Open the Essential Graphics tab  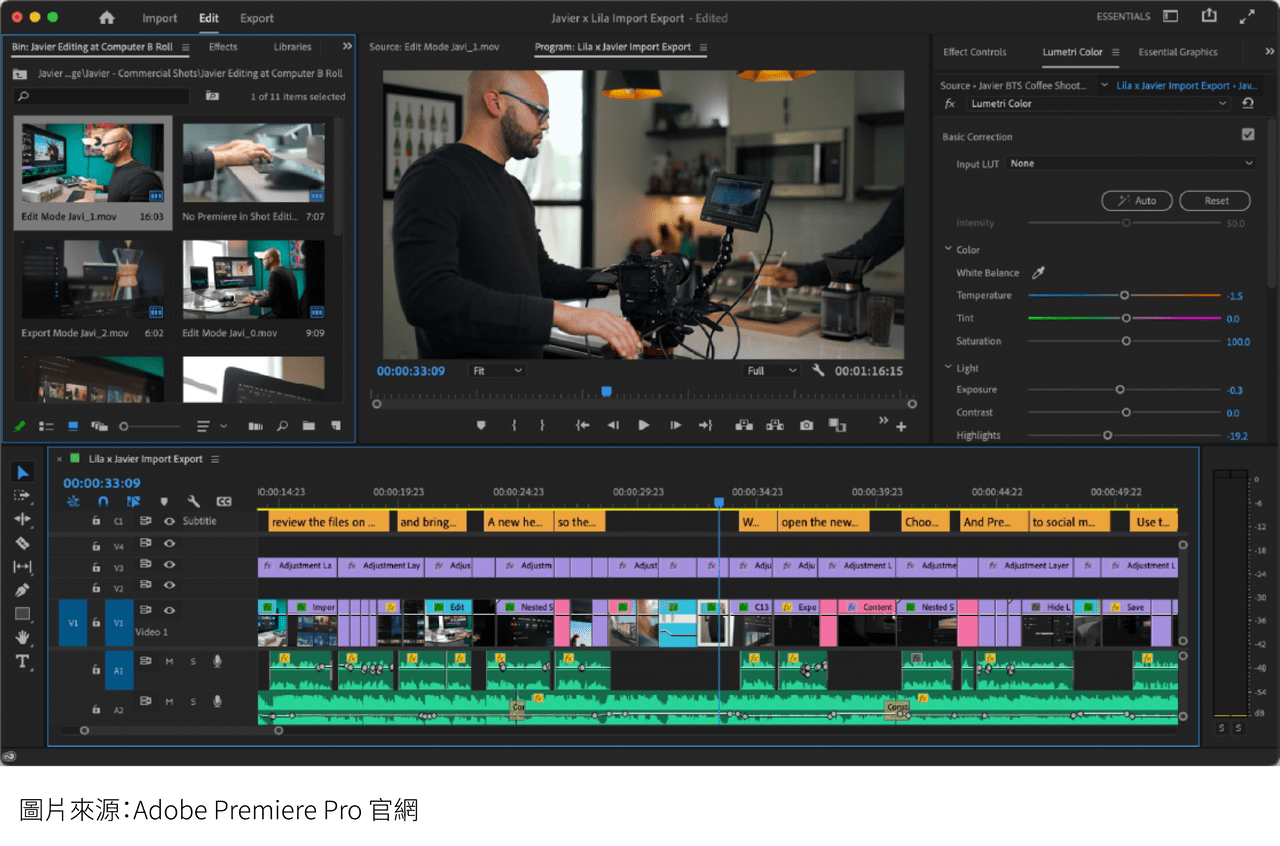point(1178,52)
